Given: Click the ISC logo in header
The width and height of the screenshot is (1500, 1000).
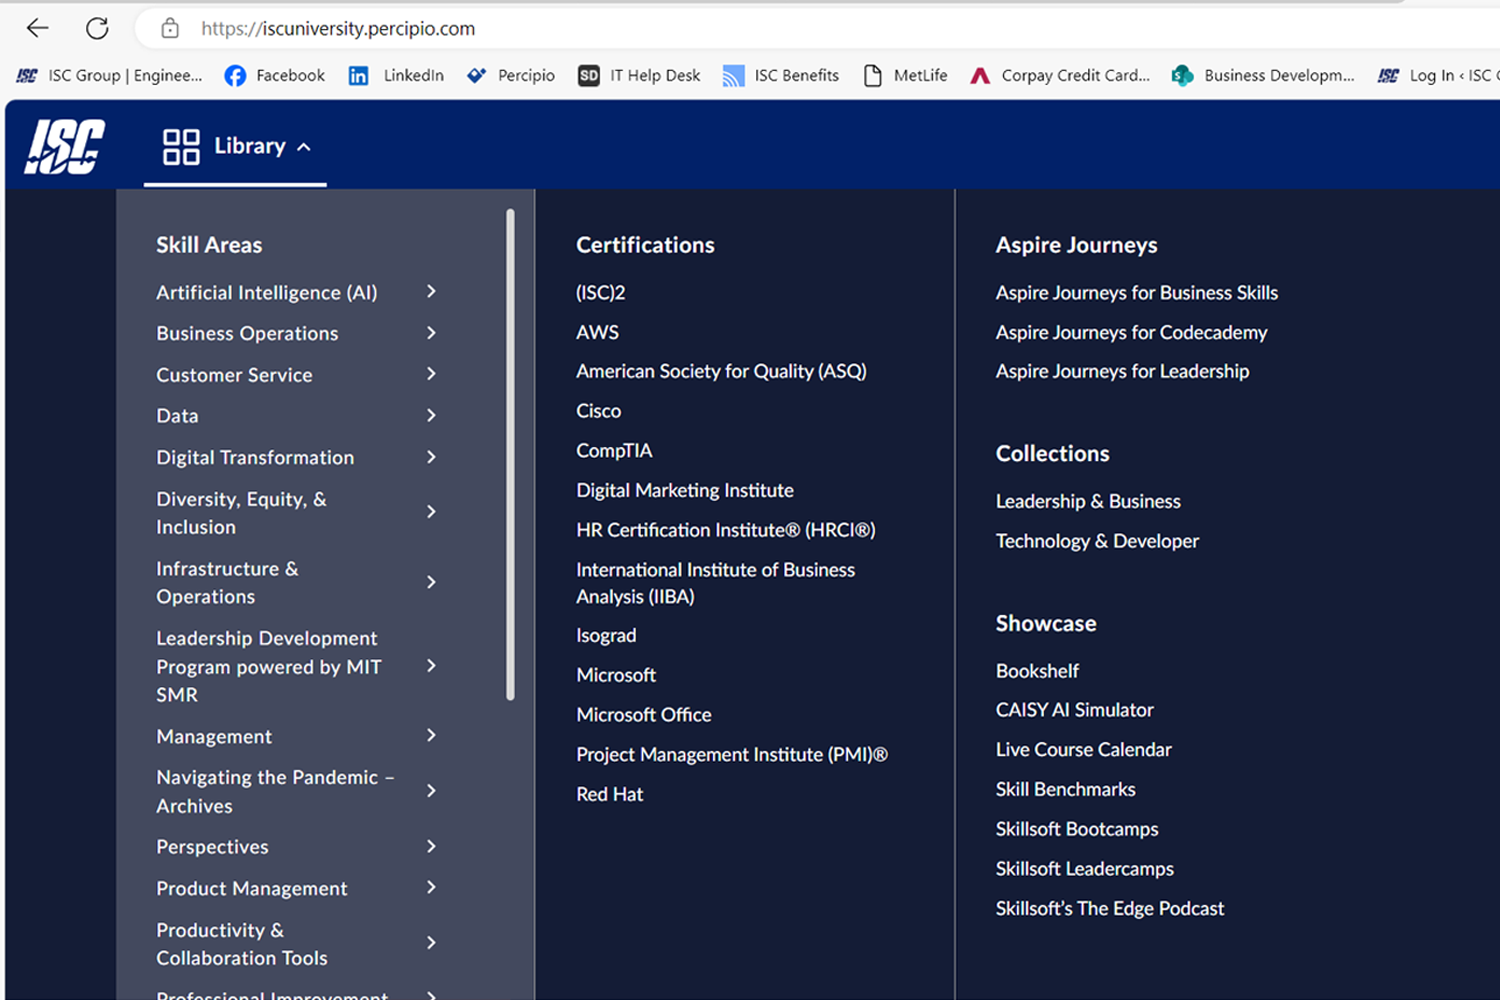Looking at the screenshot, I should click(x=65, y=146).
